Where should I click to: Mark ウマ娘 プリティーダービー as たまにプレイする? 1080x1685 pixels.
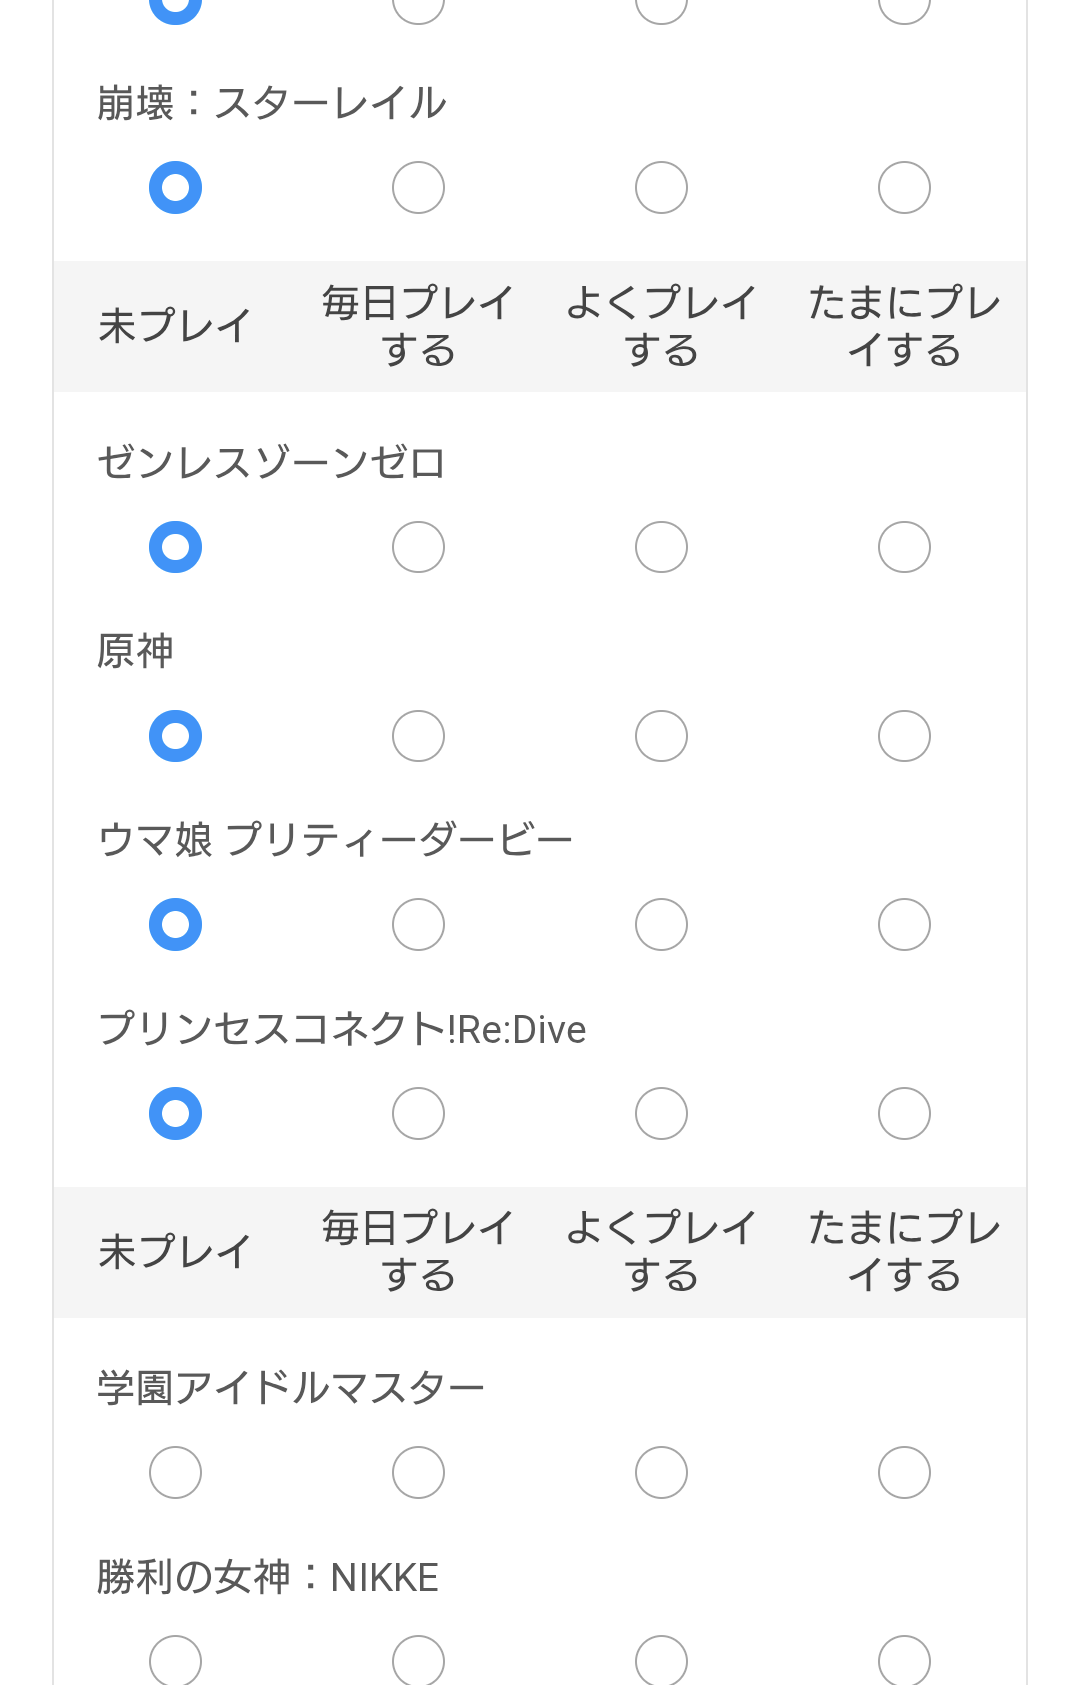pos(904,924)
